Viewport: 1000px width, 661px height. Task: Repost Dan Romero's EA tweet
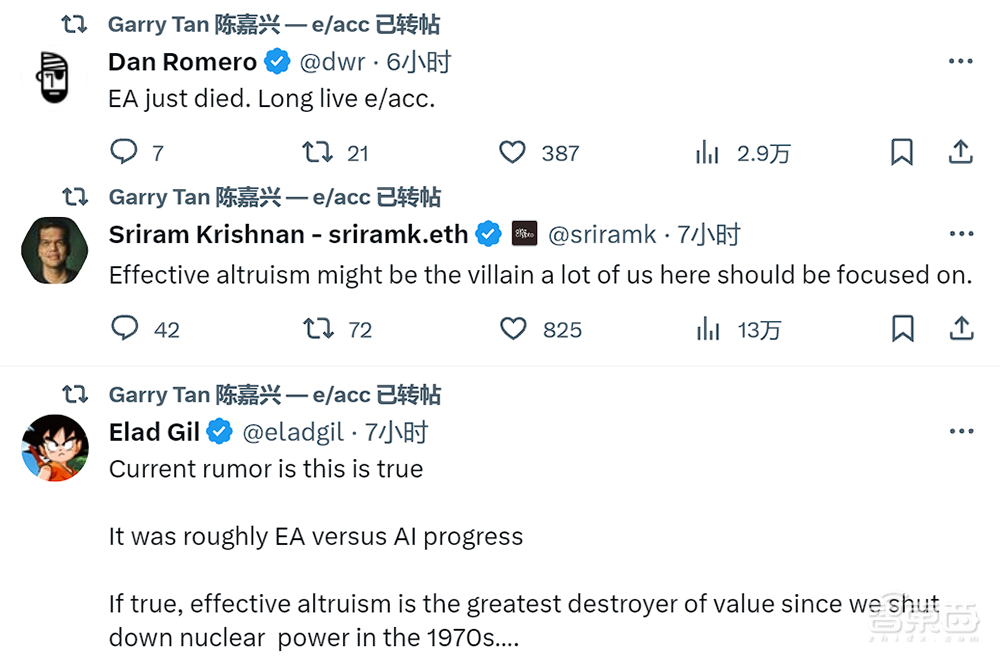click(318, 152)
